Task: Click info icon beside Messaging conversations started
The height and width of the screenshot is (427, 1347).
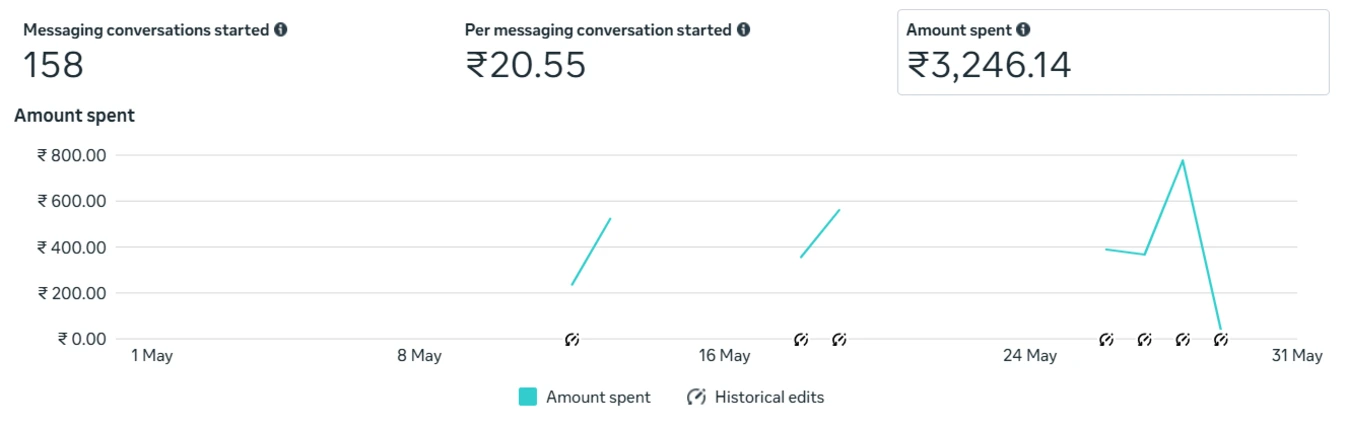Action: (x=281, y=30)
